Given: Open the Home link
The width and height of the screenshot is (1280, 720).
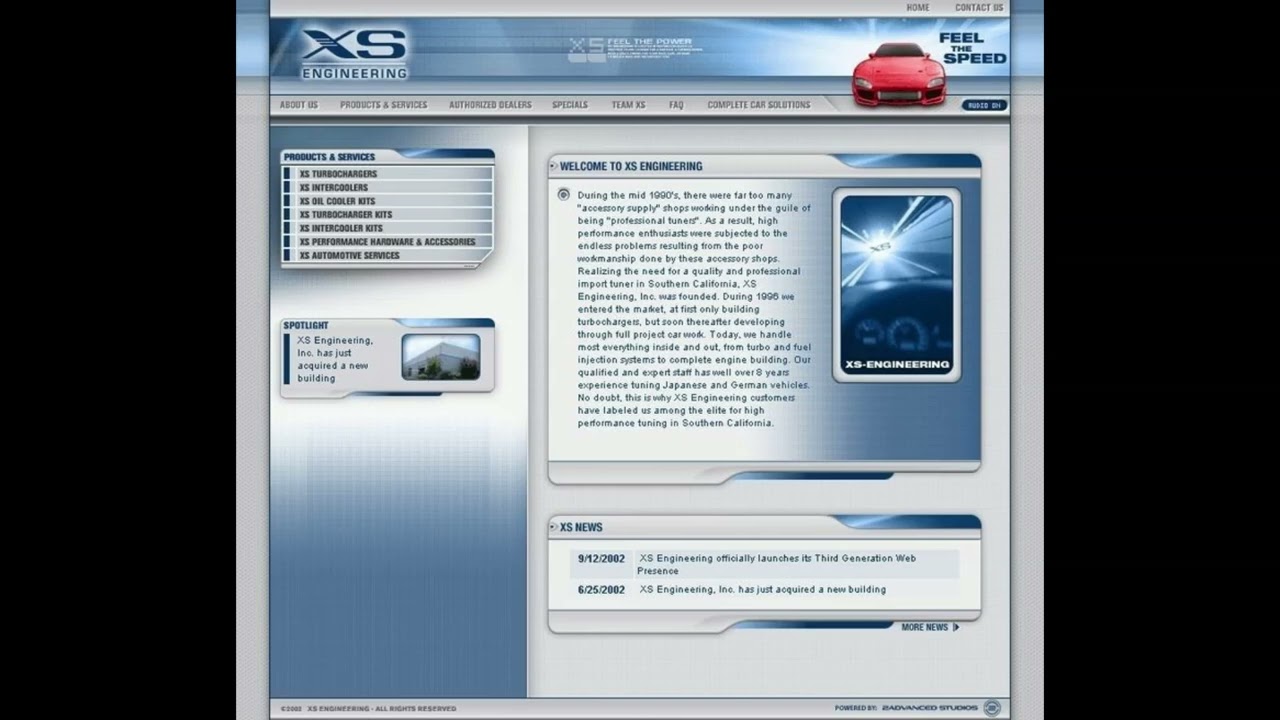Looking at the screenshot, I should [x=918, y=7].
